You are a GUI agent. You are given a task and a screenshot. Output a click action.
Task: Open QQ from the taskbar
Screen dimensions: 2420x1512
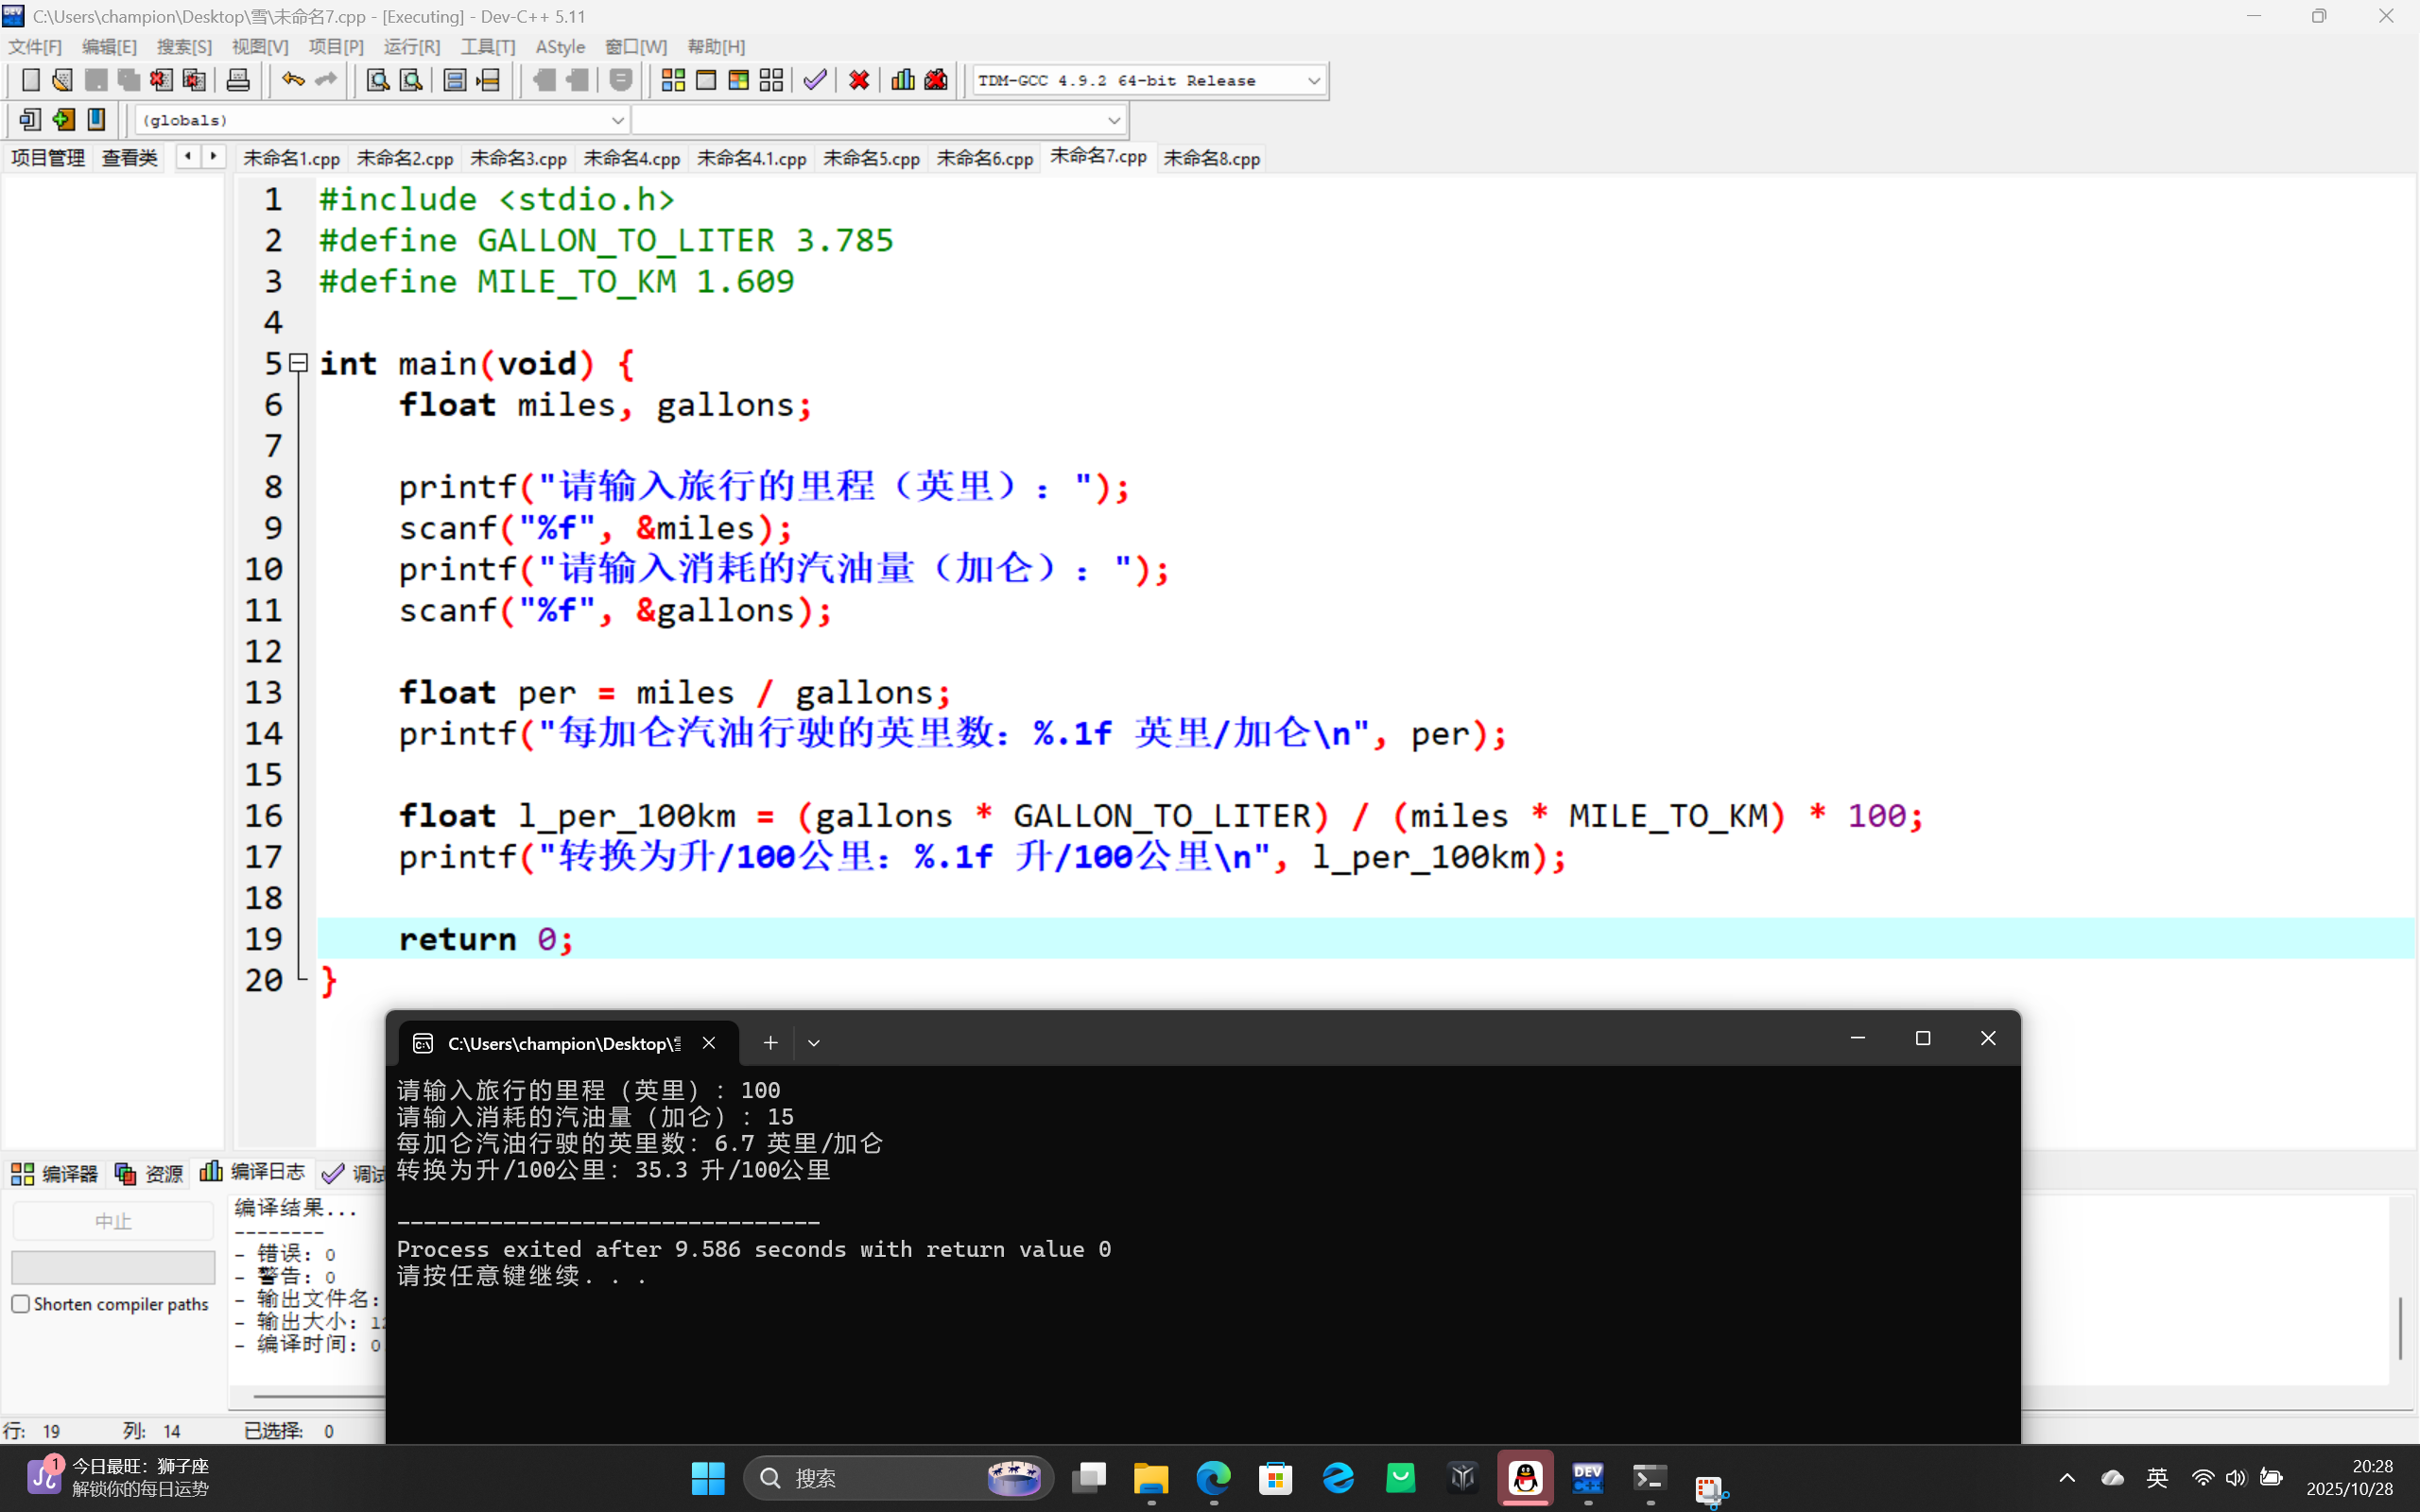(1525, 1479)
